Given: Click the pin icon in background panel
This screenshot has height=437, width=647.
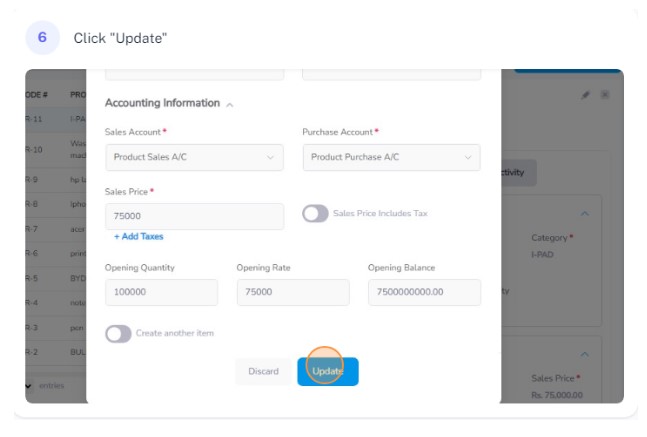Looking at the screenshot, I should [x=585, y=95].
